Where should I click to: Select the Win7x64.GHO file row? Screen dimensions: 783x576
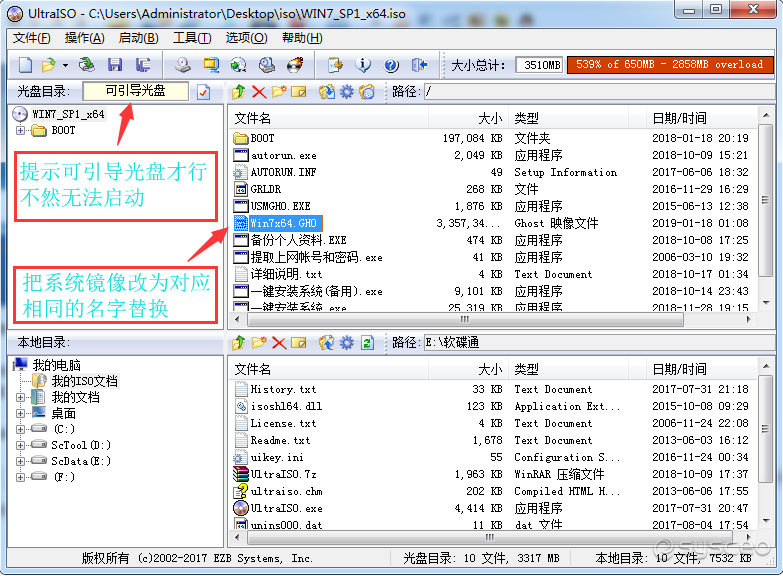[492, 223]
